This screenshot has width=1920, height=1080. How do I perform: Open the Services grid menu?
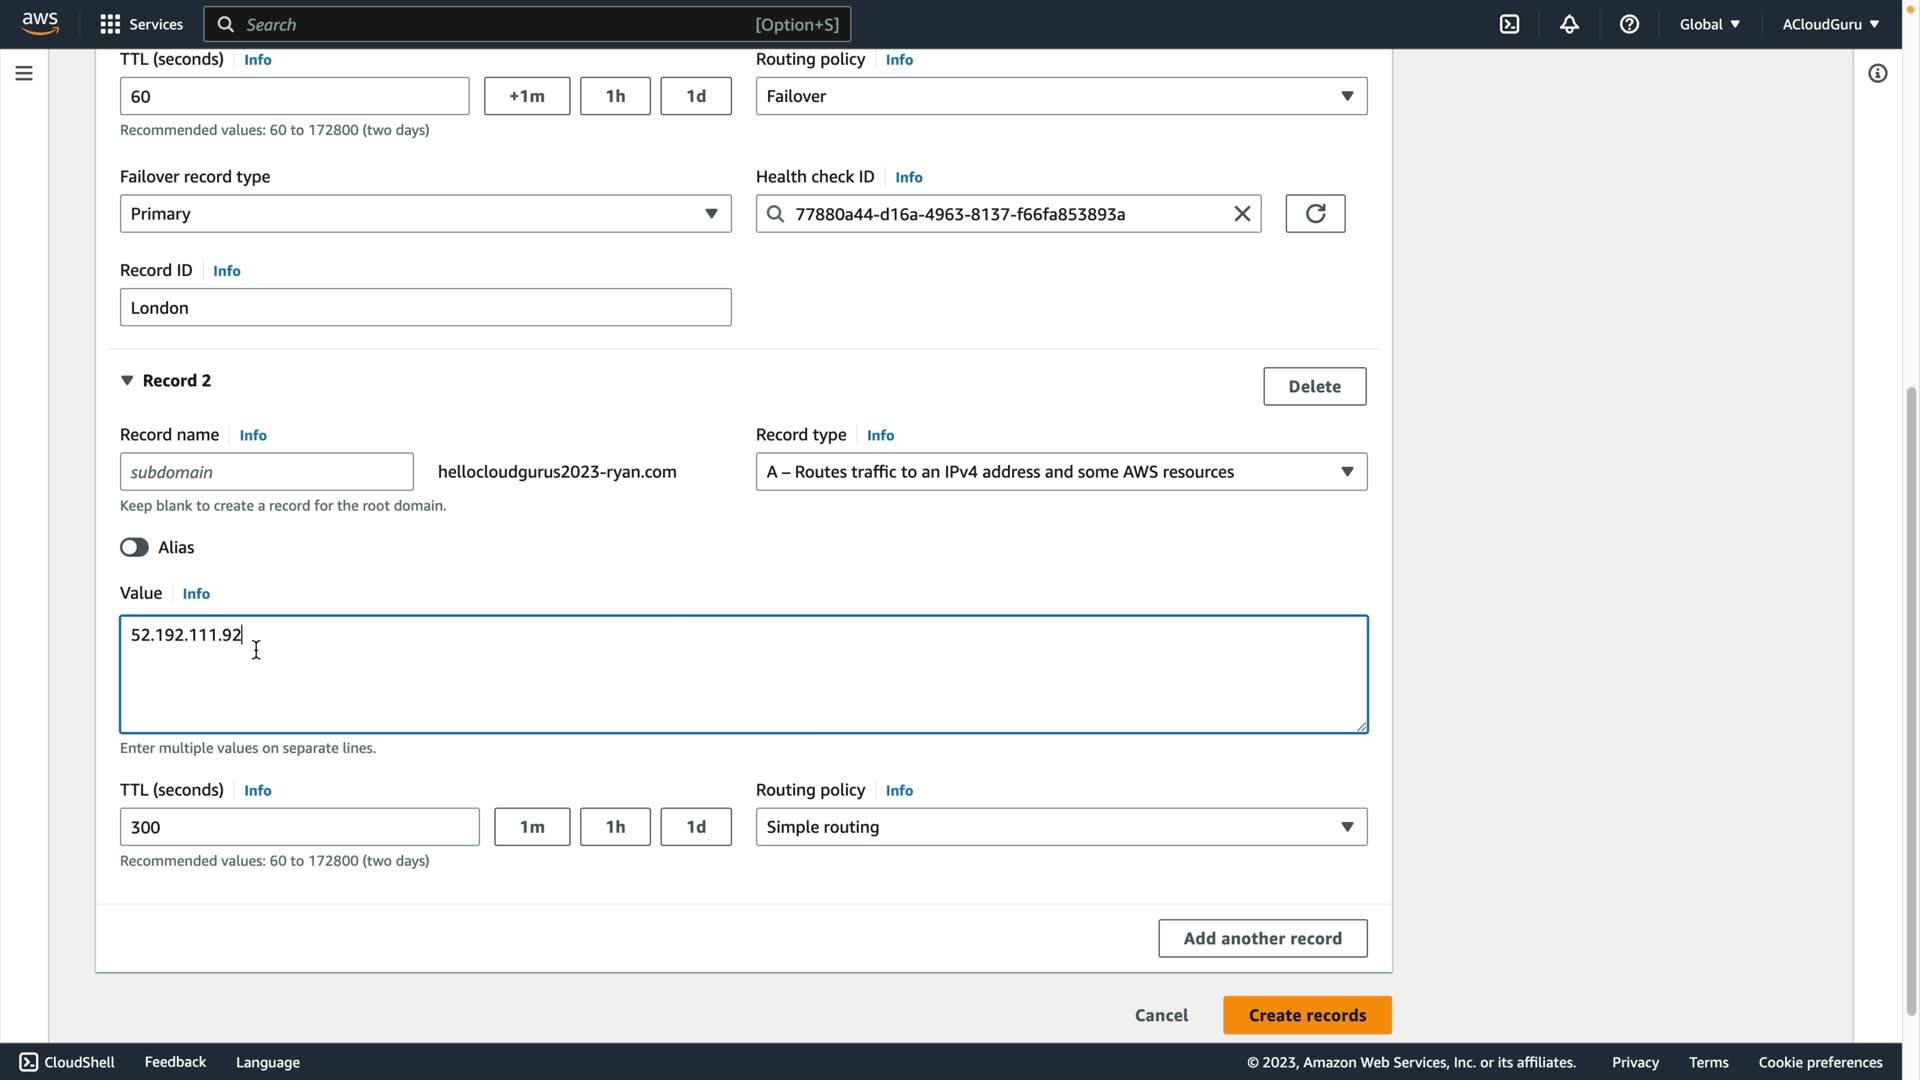[x=141, y=24]
